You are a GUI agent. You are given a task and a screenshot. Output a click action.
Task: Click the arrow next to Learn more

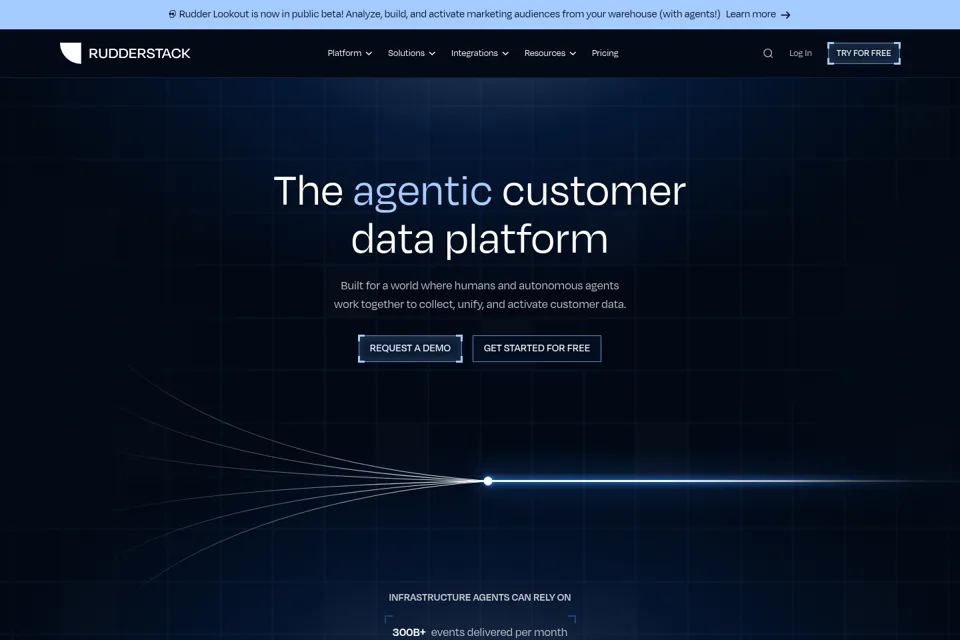coord(786,15)
